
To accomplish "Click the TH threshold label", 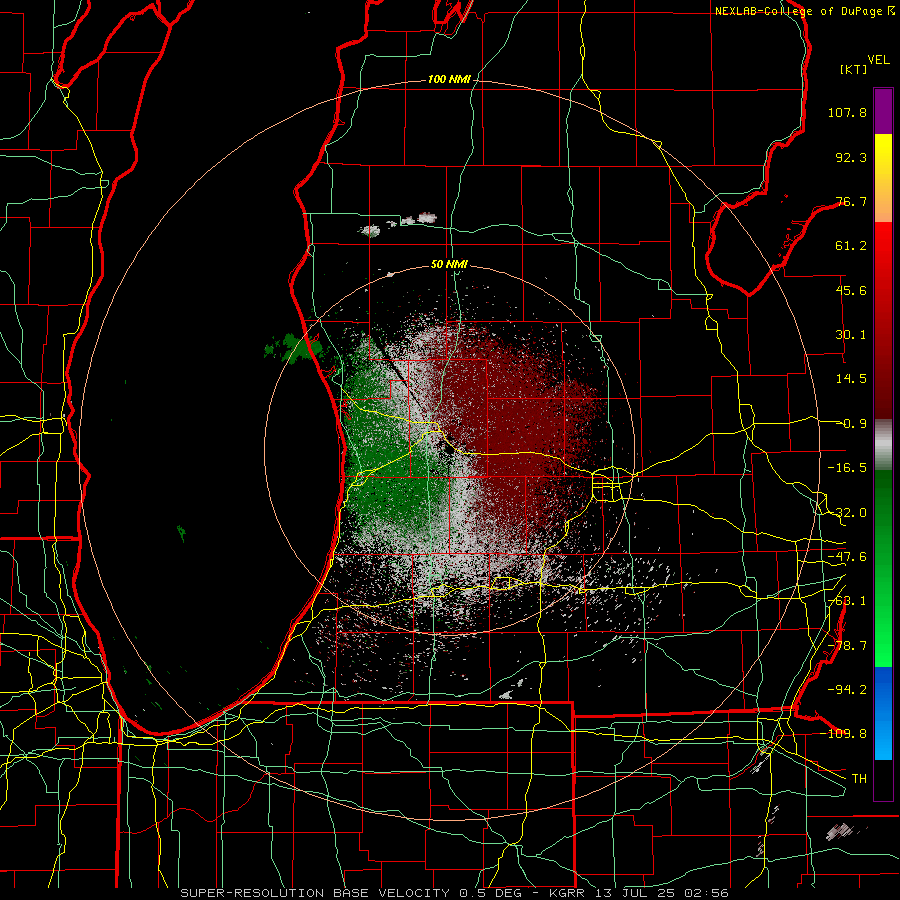I will click(x=859, y=778).
